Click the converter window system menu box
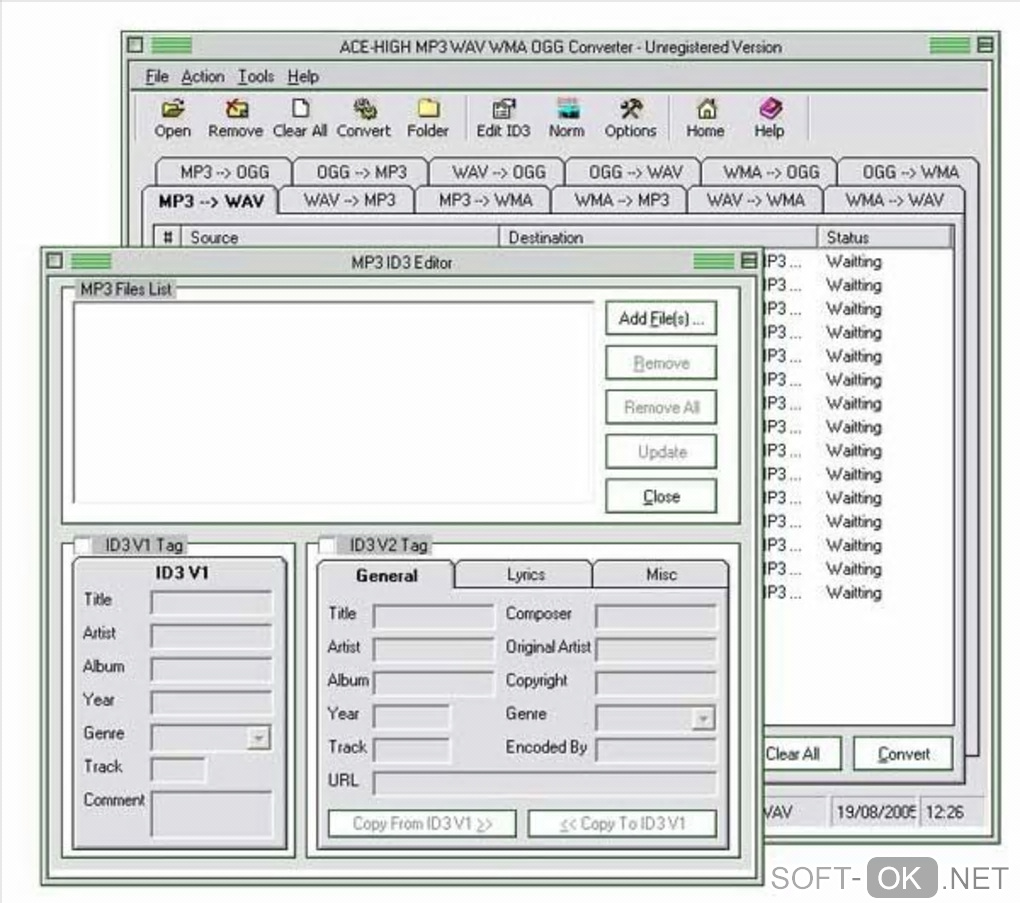This screenshot has height=903, width=1020. click(135, 45)
